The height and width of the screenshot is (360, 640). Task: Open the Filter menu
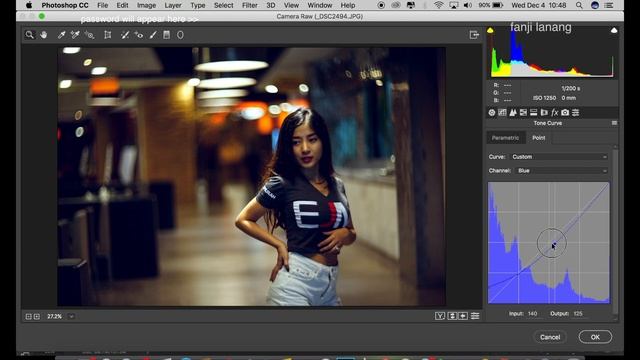[x=249, y=5]
